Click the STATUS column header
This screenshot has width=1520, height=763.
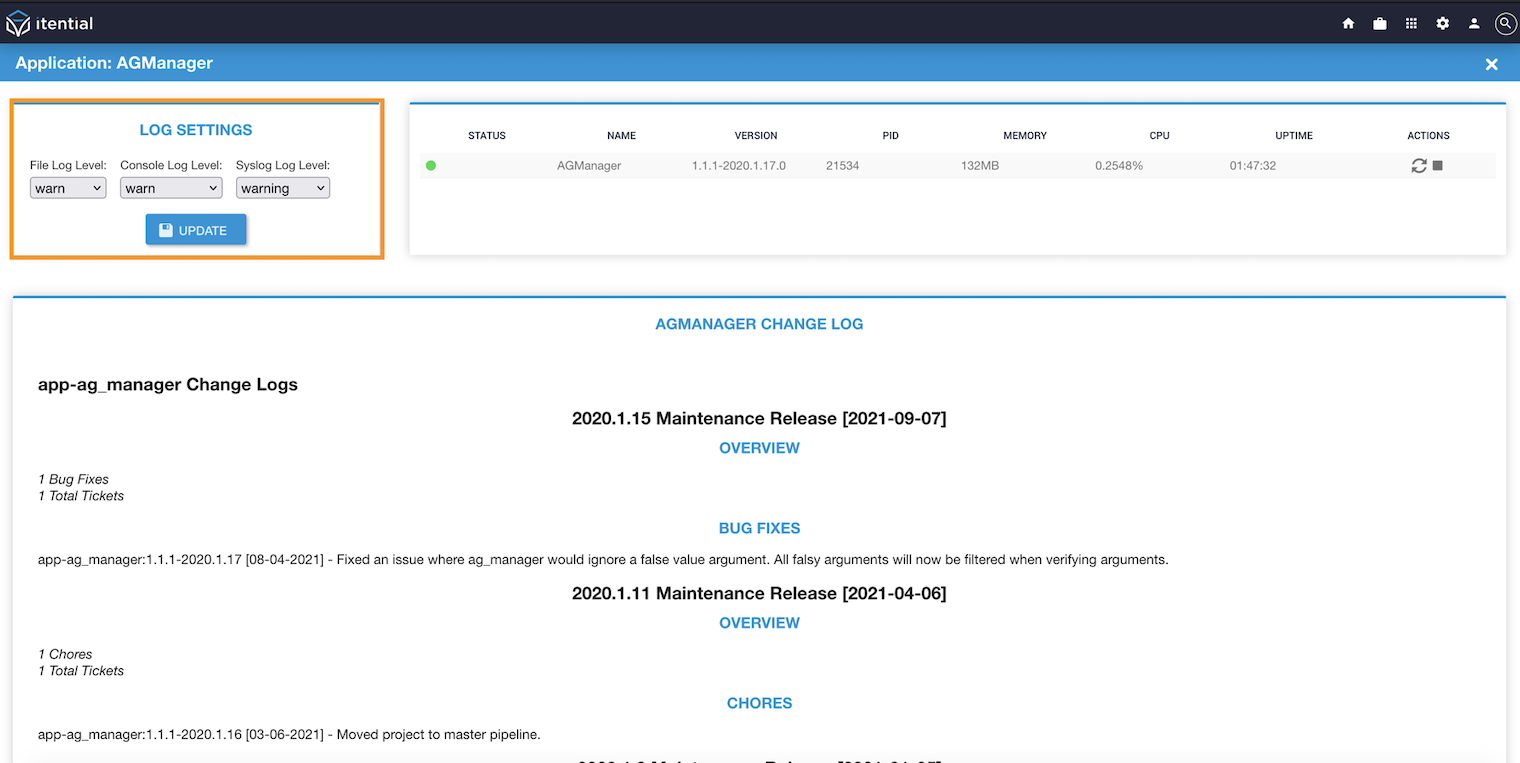coord(487,136)
